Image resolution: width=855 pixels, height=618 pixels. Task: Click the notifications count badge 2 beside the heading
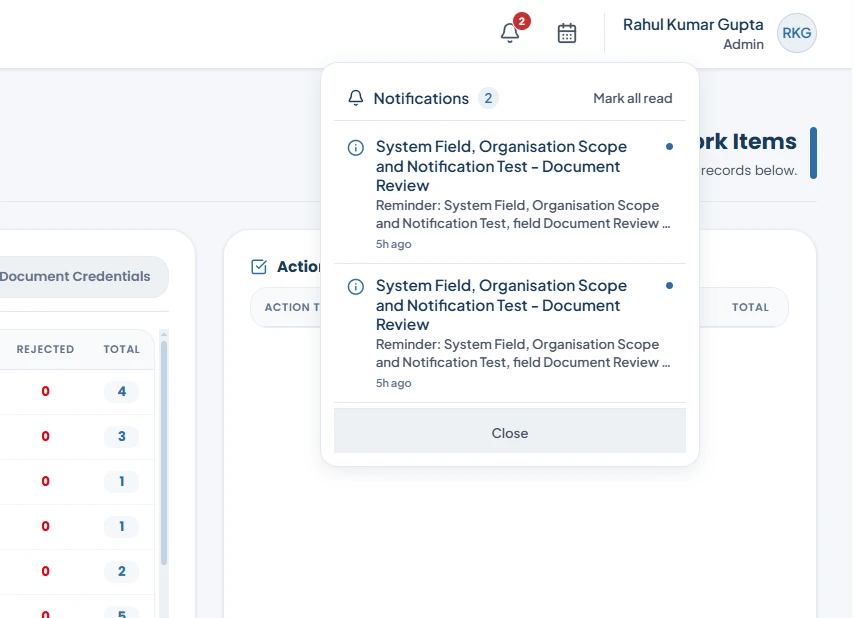488,98
